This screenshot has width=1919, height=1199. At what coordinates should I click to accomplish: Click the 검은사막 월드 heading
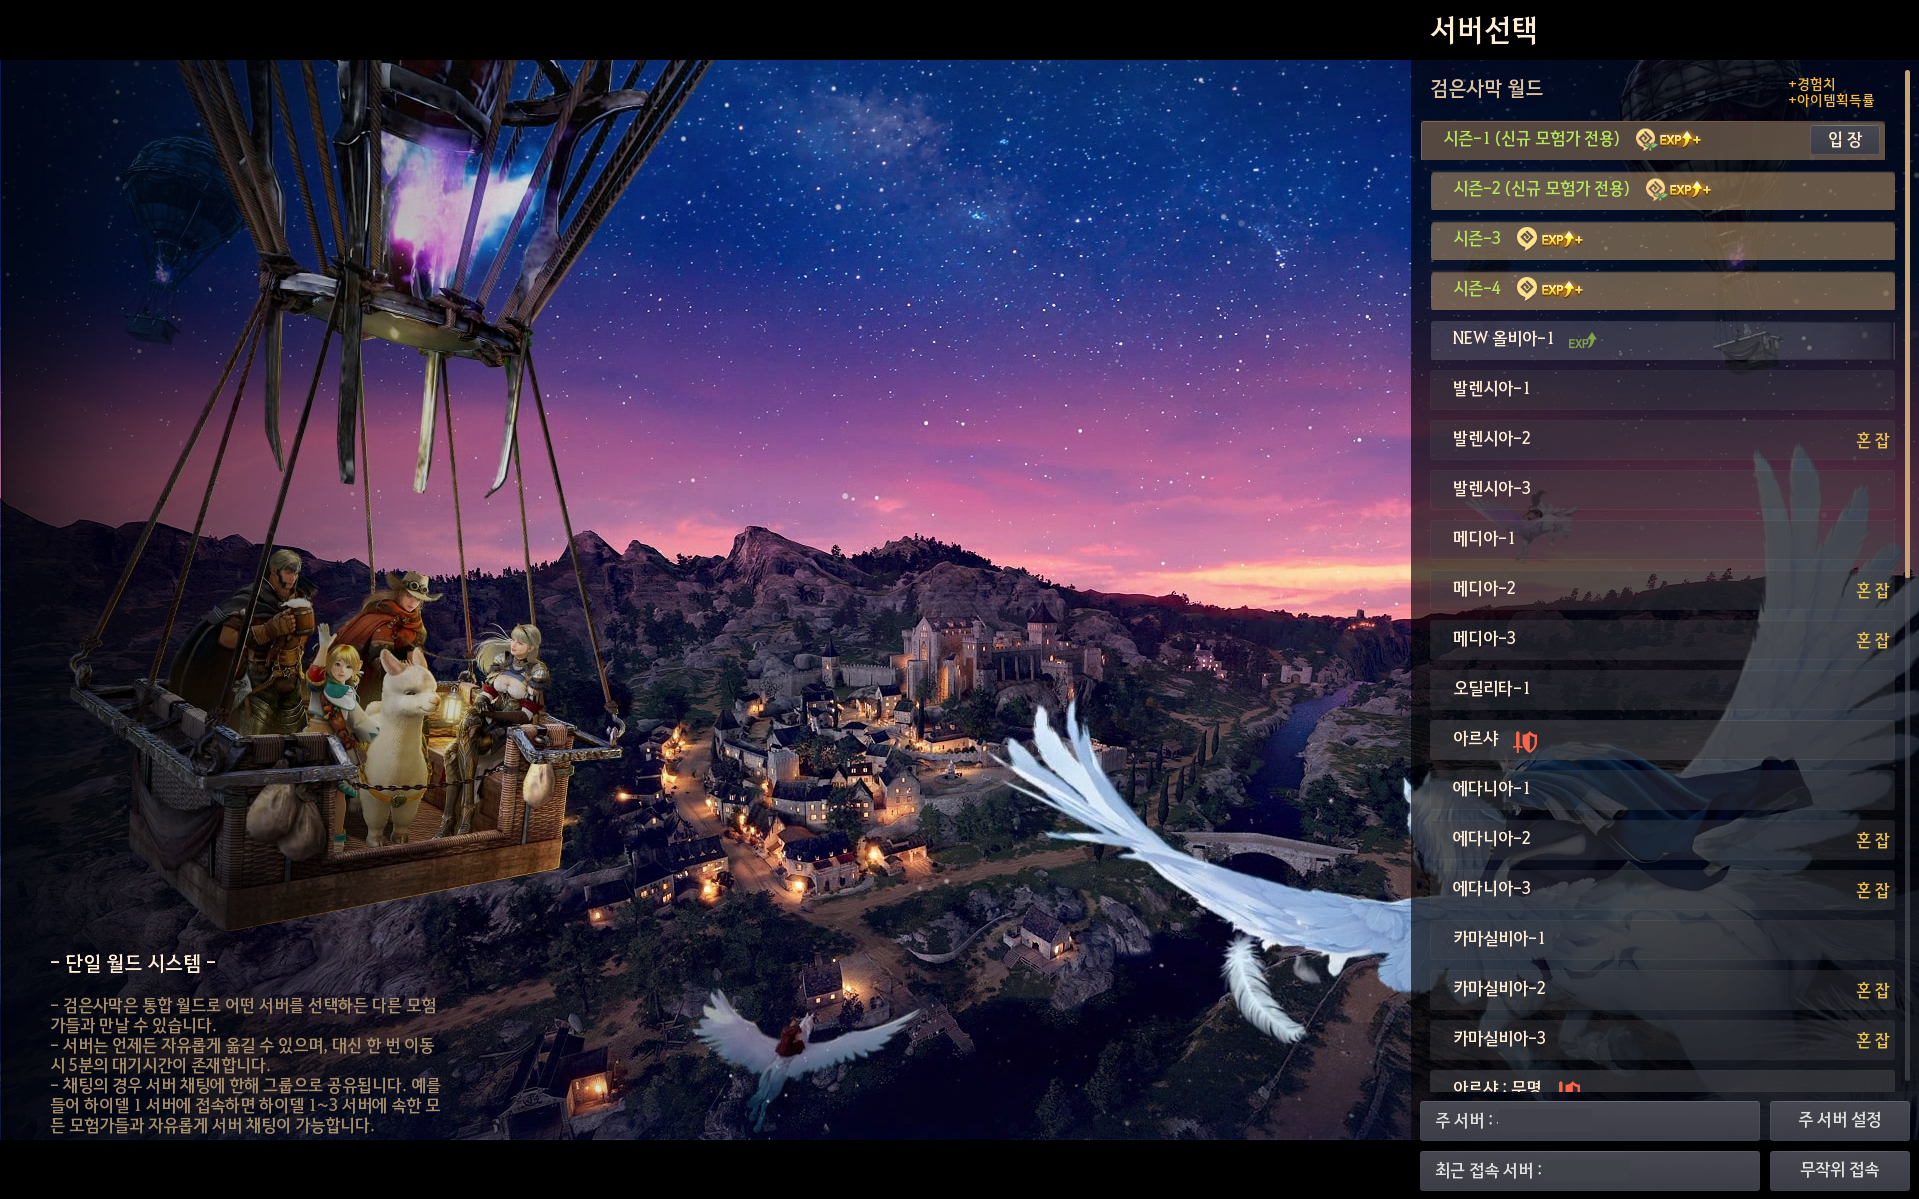click(x=1486, y=89)
